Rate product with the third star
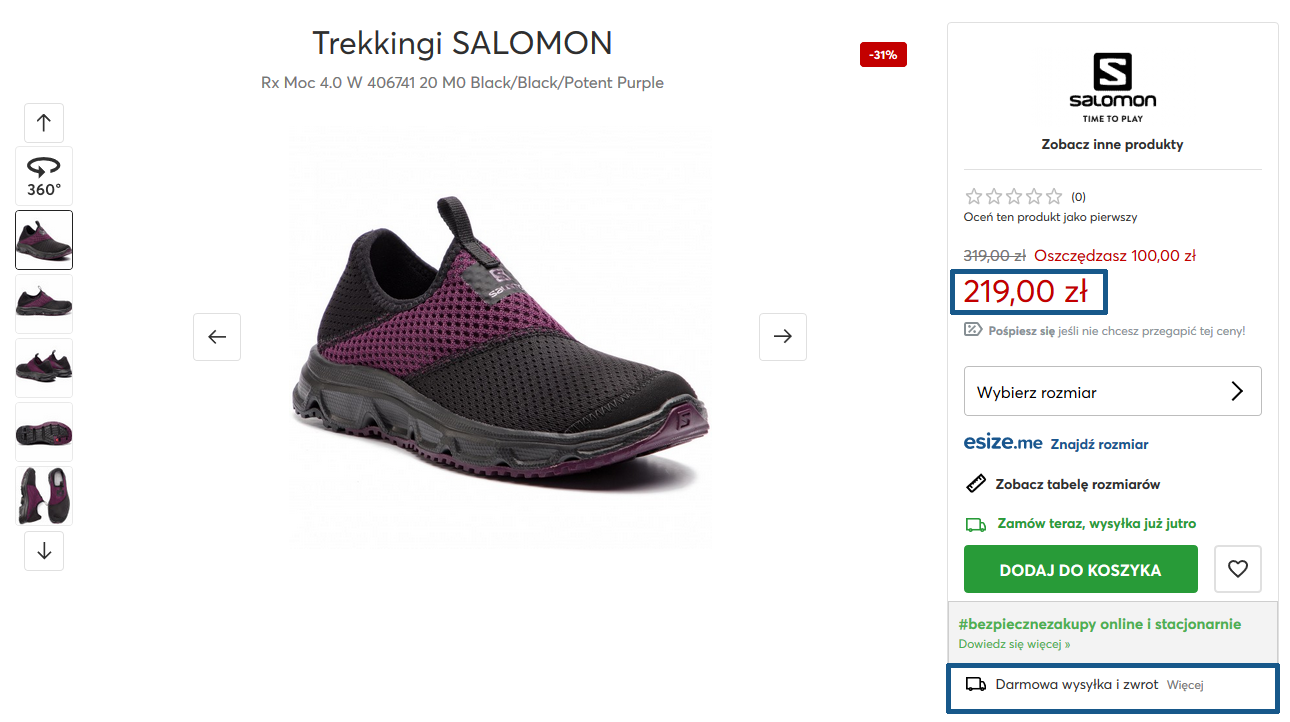The width and height of the screenshot is (1290, 722). 1014,197
